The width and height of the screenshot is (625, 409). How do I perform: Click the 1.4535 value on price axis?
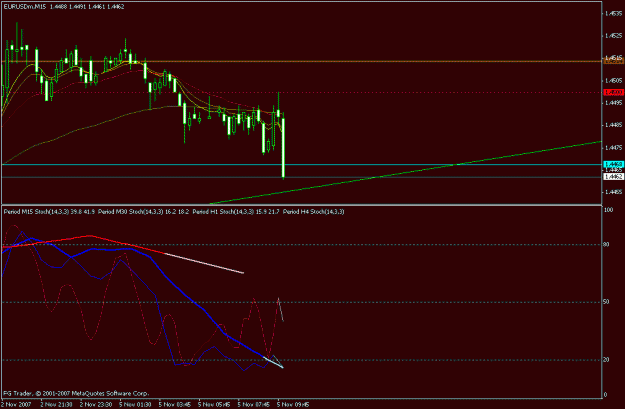pyautogui.click(x=613, y=14)
